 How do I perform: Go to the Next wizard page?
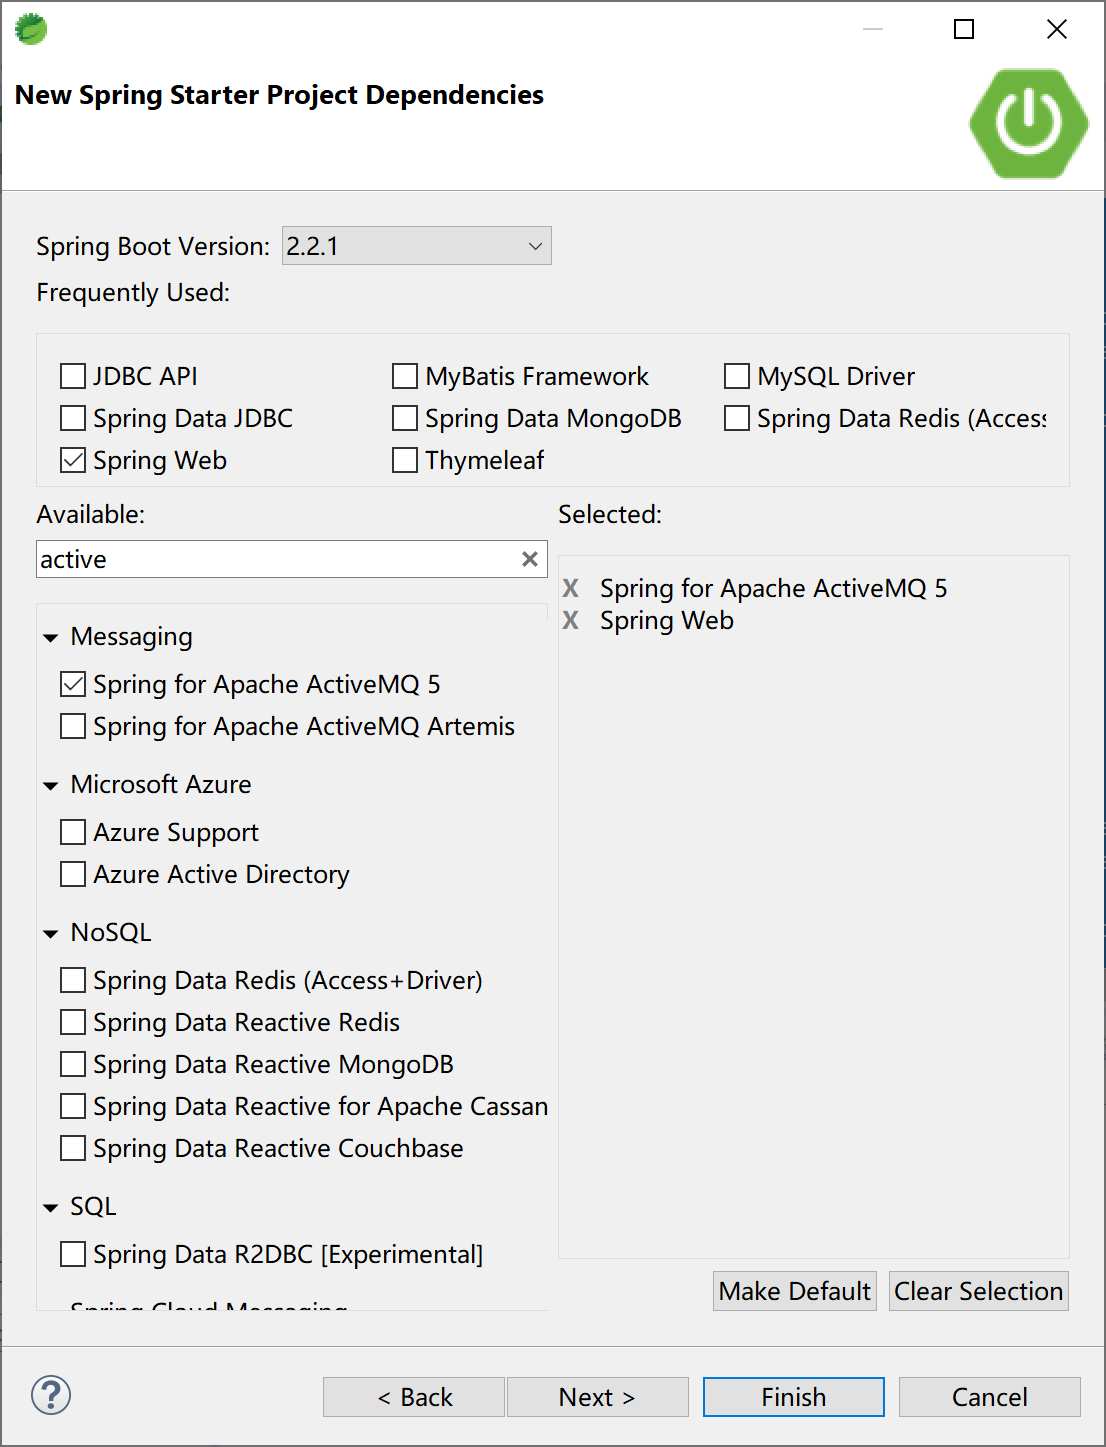(x=598, y=1397)
